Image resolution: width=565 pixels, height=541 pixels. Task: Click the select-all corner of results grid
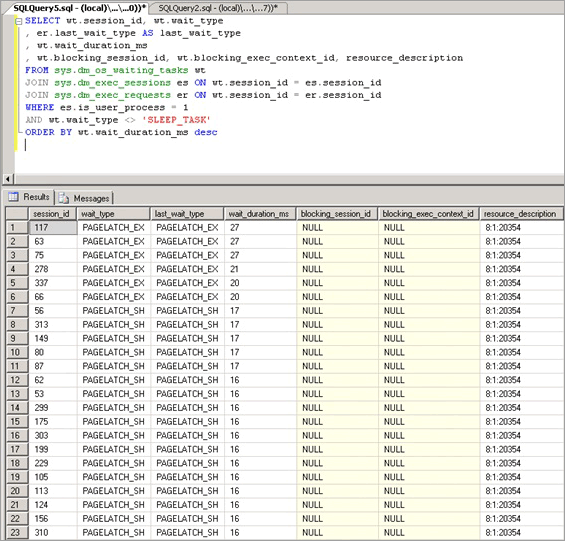(17, 214)
